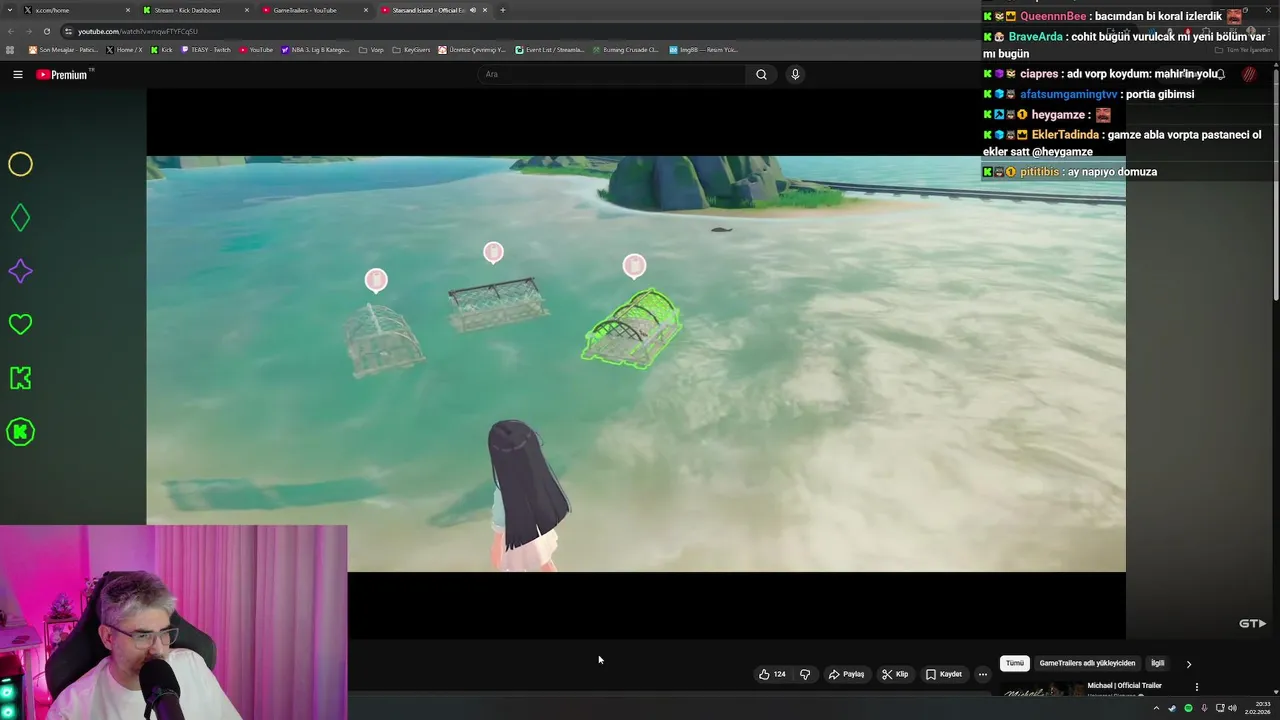
Task: Mute the Starsand Island tab audio
Action: click(x=473, y=10)
